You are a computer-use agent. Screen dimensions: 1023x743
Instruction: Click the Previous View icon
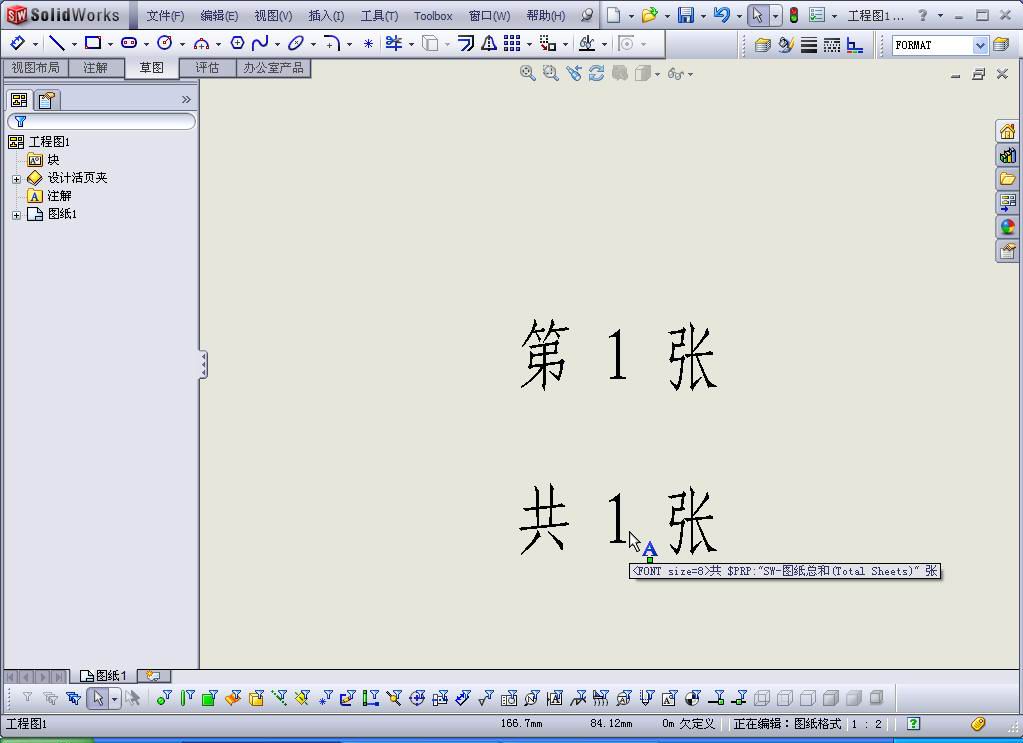pos(573,73)
